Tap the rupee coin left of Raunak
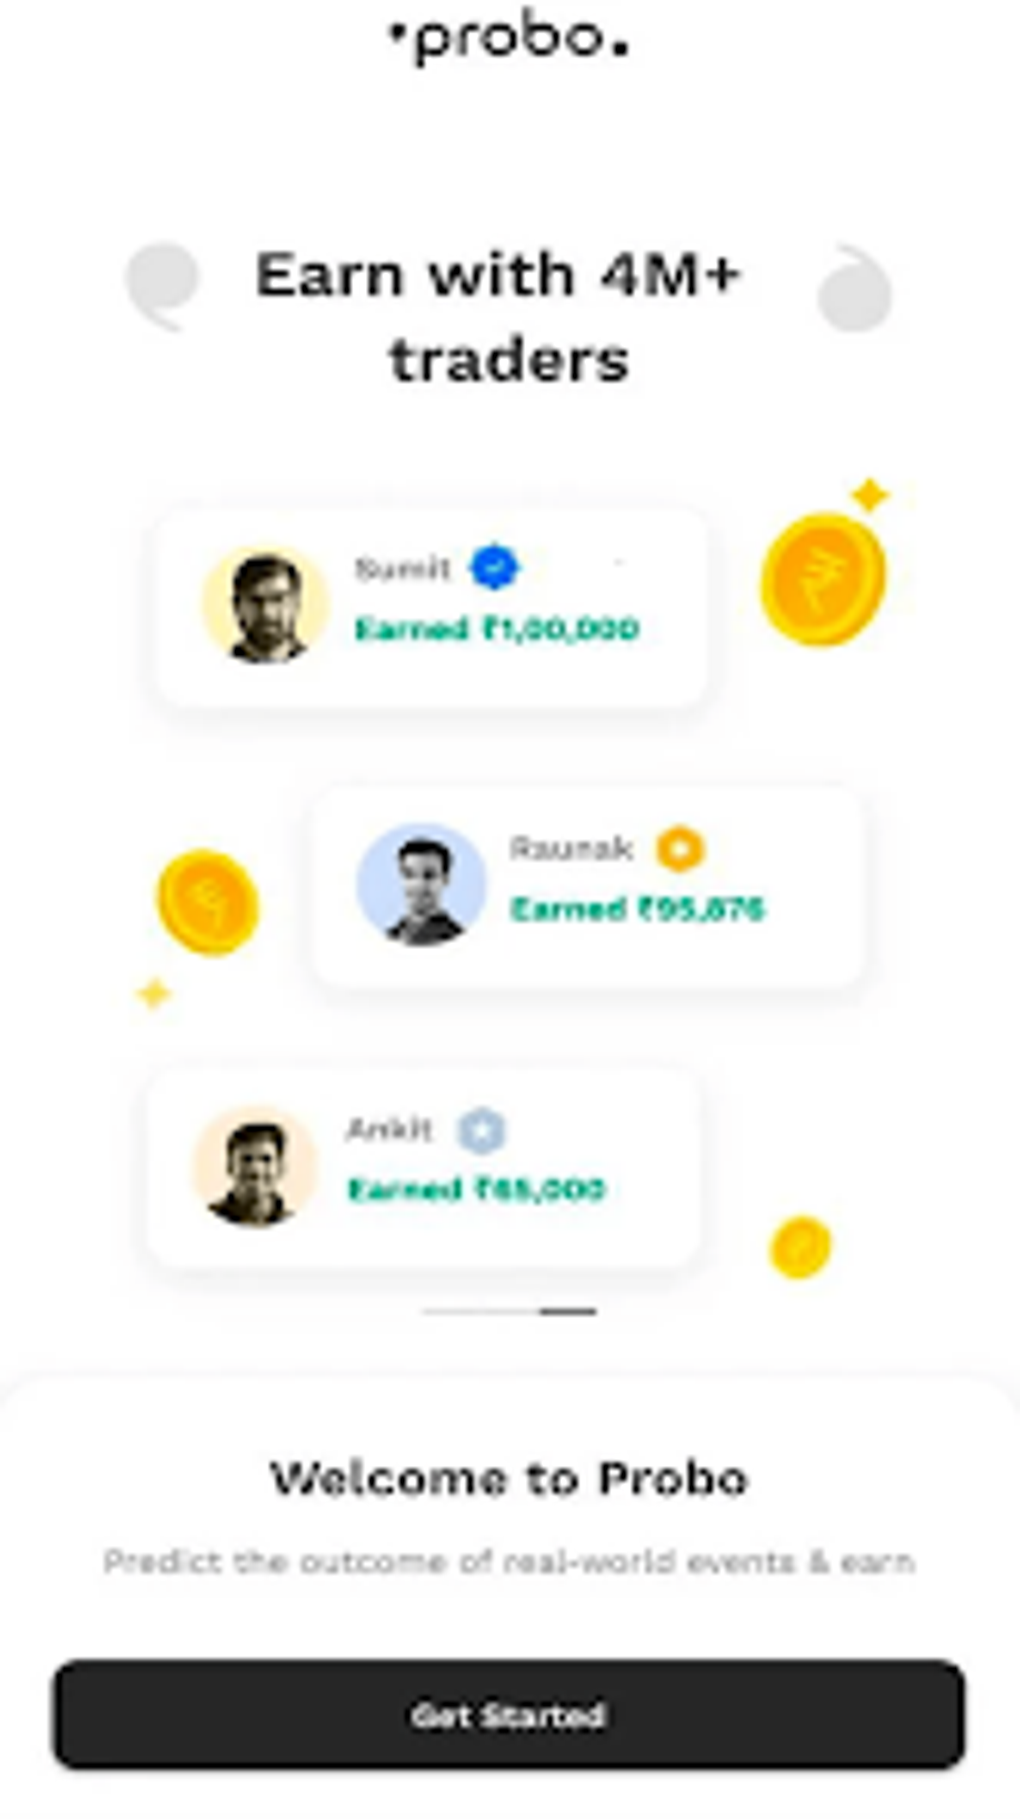The image size is (1020, 1819). 207,901
